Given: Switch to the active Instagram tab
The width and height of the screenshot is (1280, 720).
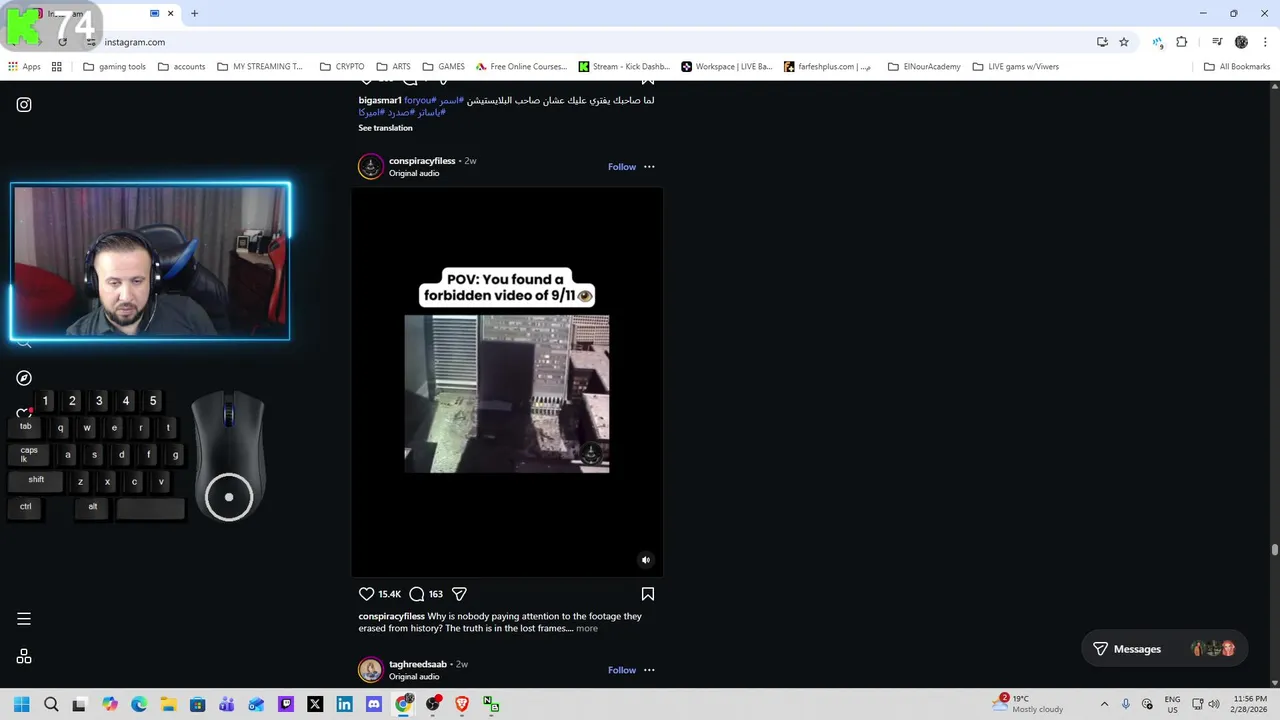Looking at the screenshot, I should (96, 13).
